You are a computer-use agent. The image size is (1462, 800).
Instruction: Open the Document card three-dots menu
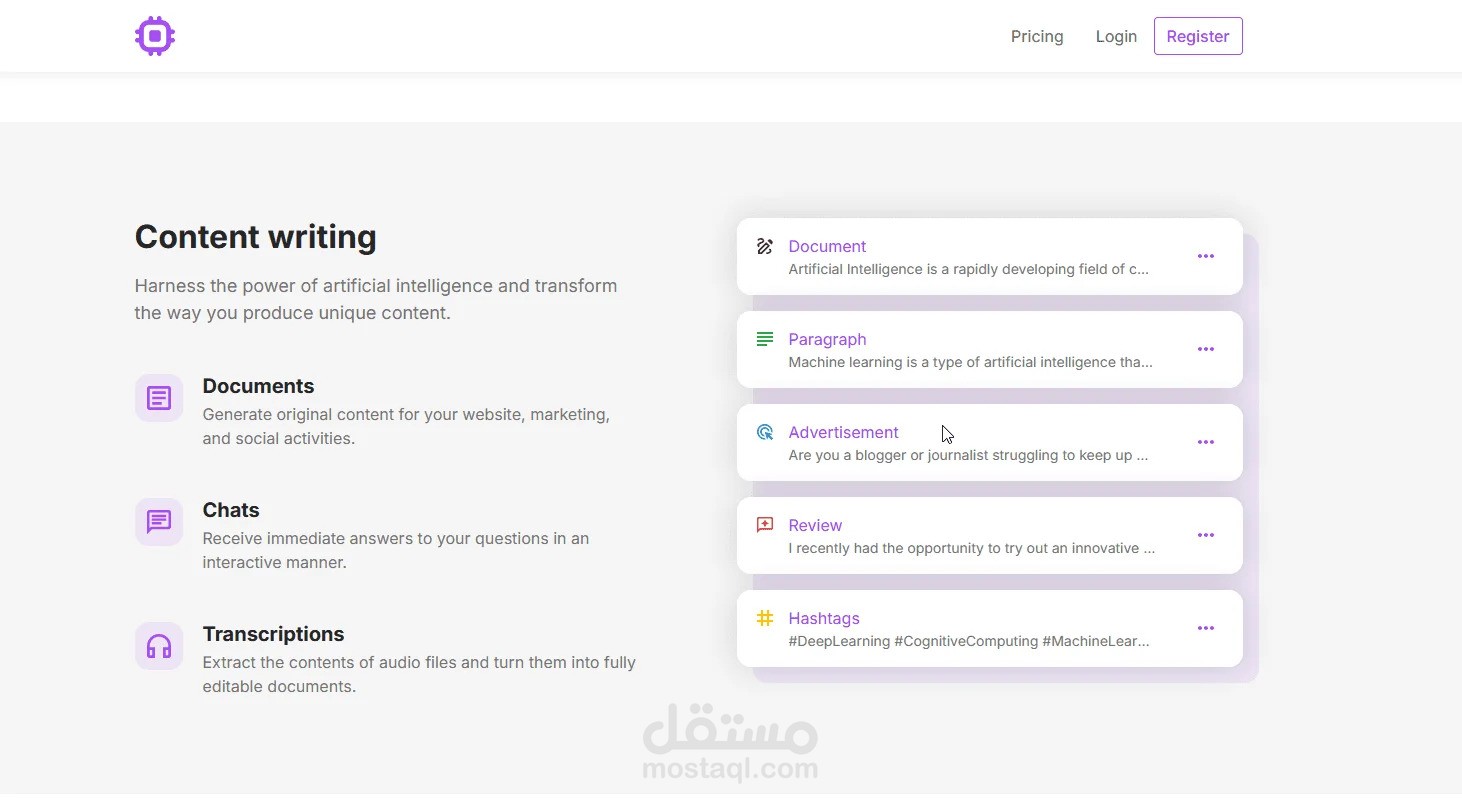click(1206, 256)
